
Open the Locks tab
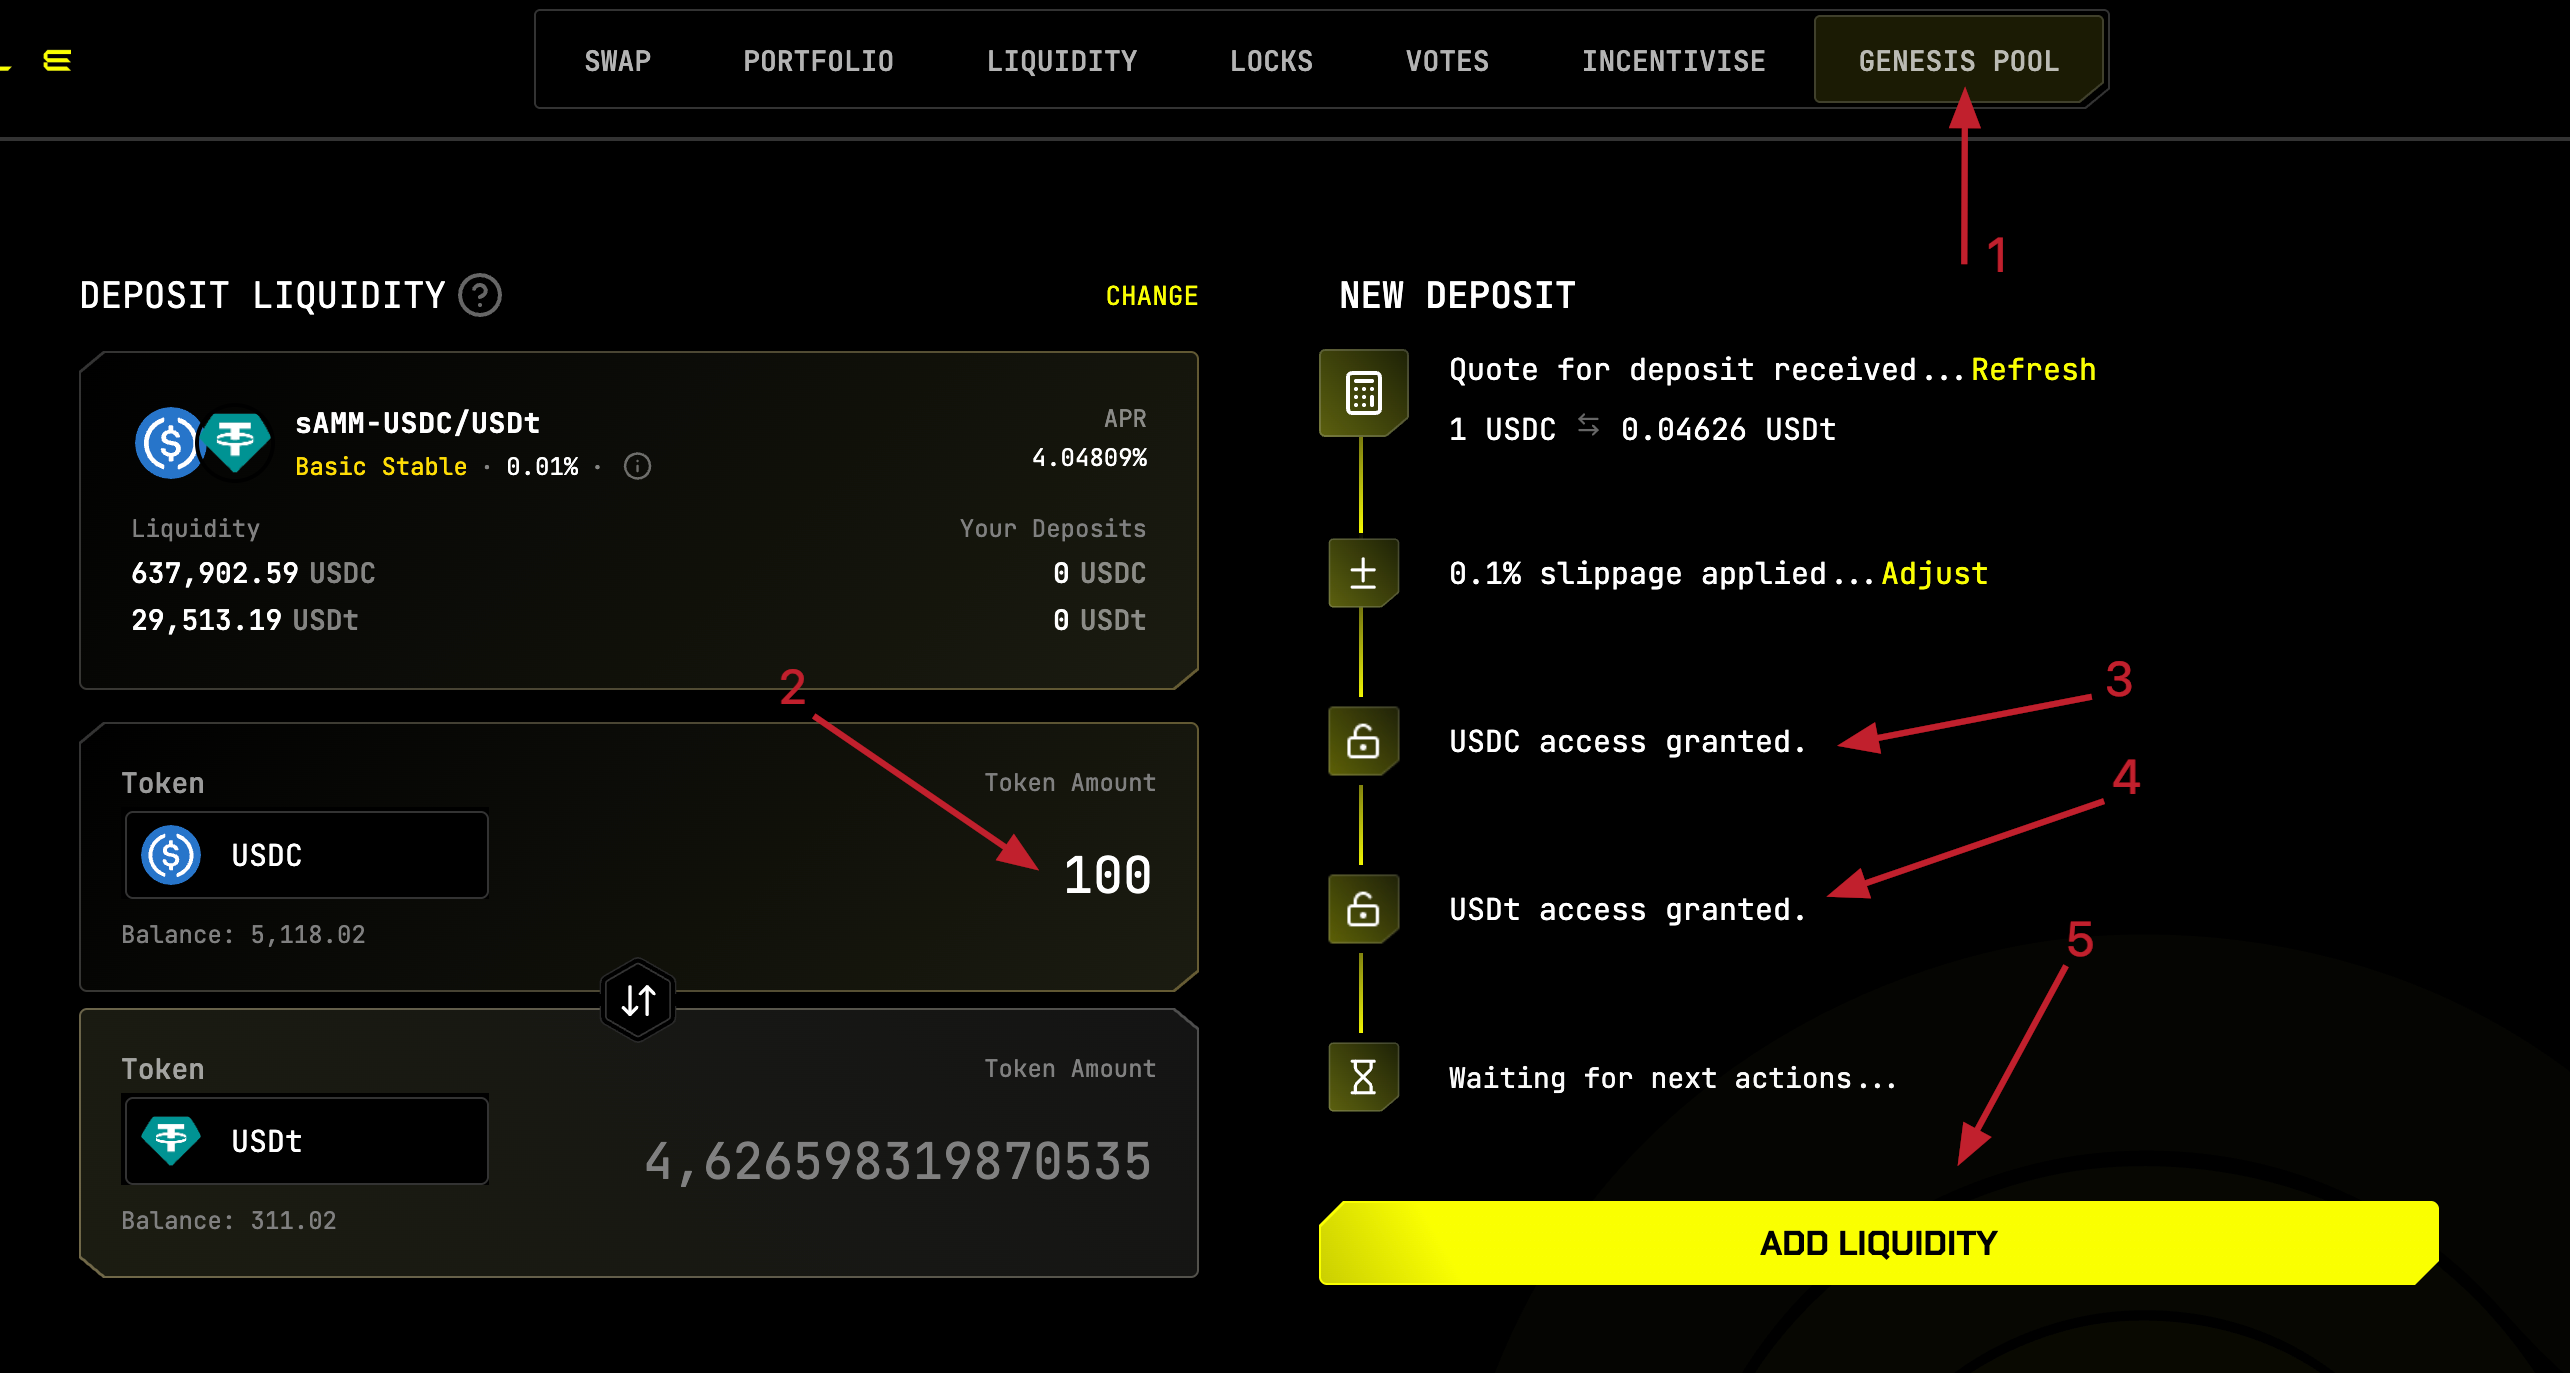click(x=1271, y=61)
